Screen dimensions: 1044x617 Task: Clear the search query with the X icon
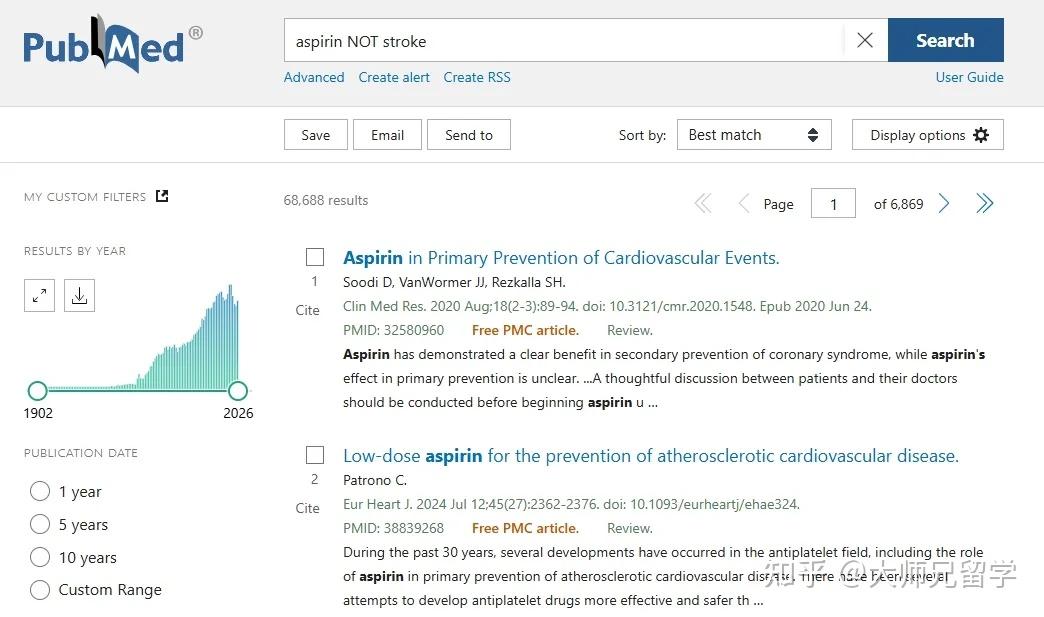[x=864, y=40]
